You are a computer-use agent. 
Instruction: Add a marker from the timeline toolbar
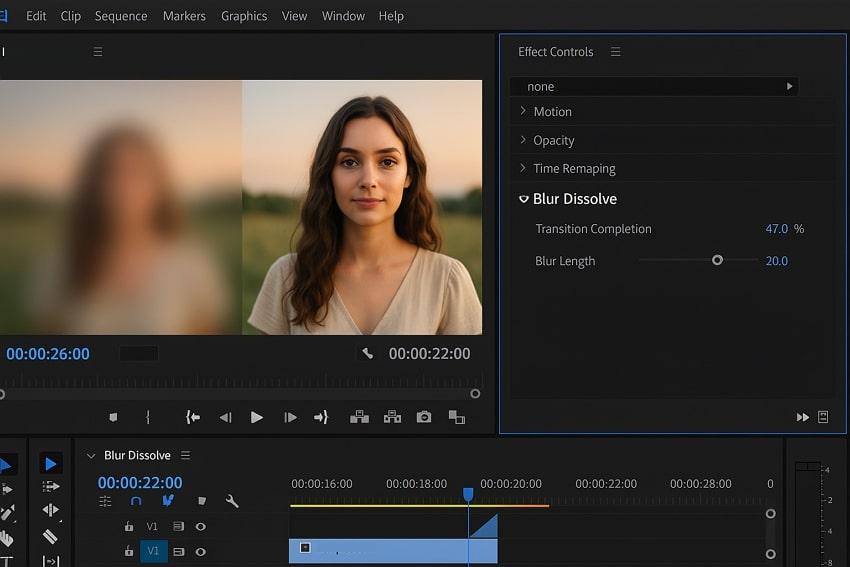tap(202, 501)
